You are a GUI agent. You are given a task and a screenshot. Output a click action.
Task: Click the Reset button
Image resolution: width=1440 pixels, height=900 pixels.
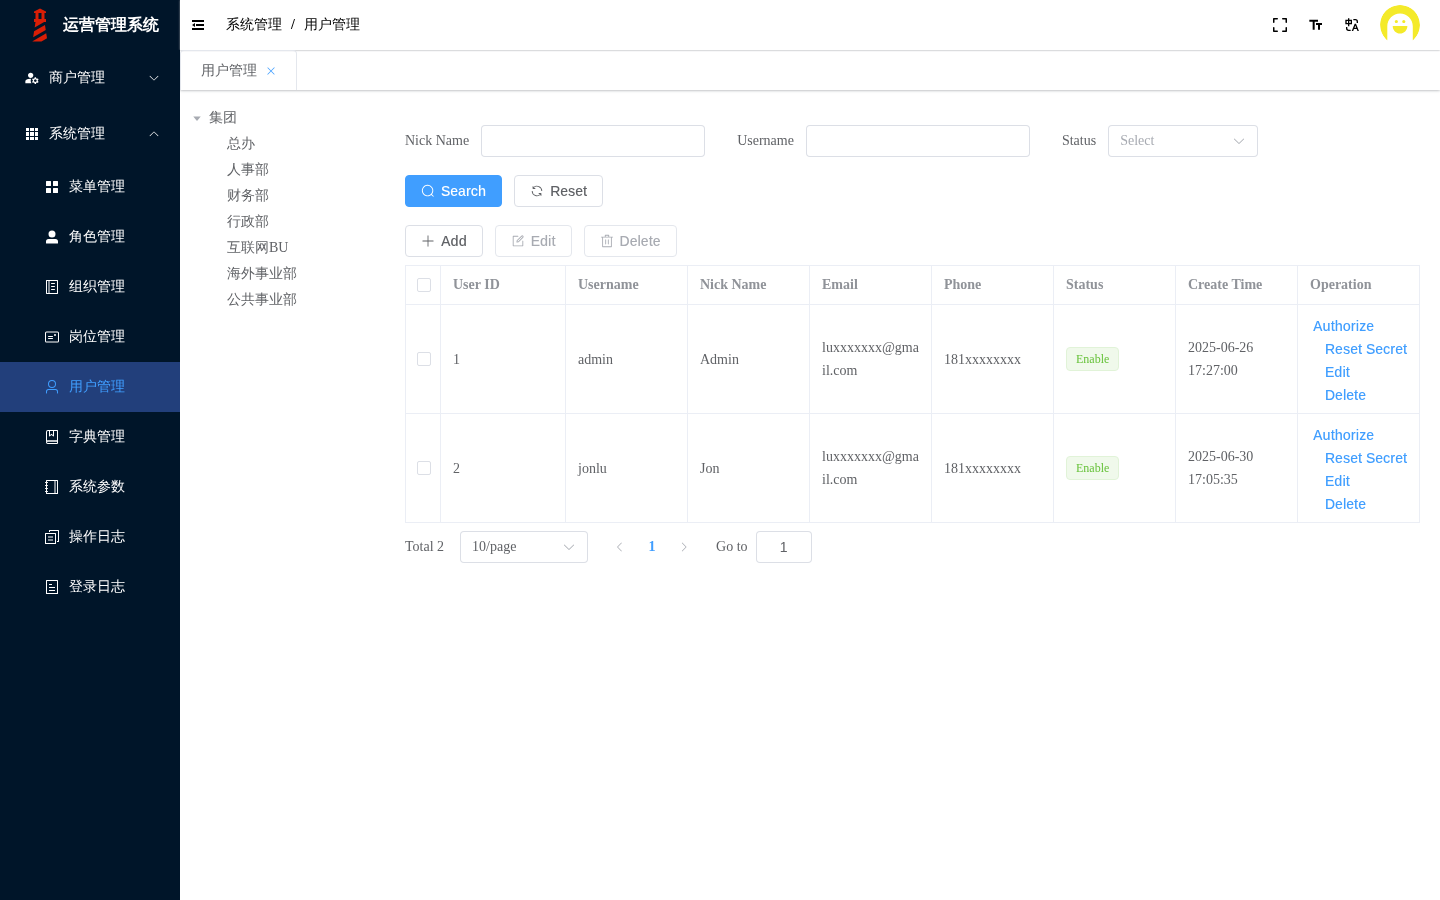point(558,191)
